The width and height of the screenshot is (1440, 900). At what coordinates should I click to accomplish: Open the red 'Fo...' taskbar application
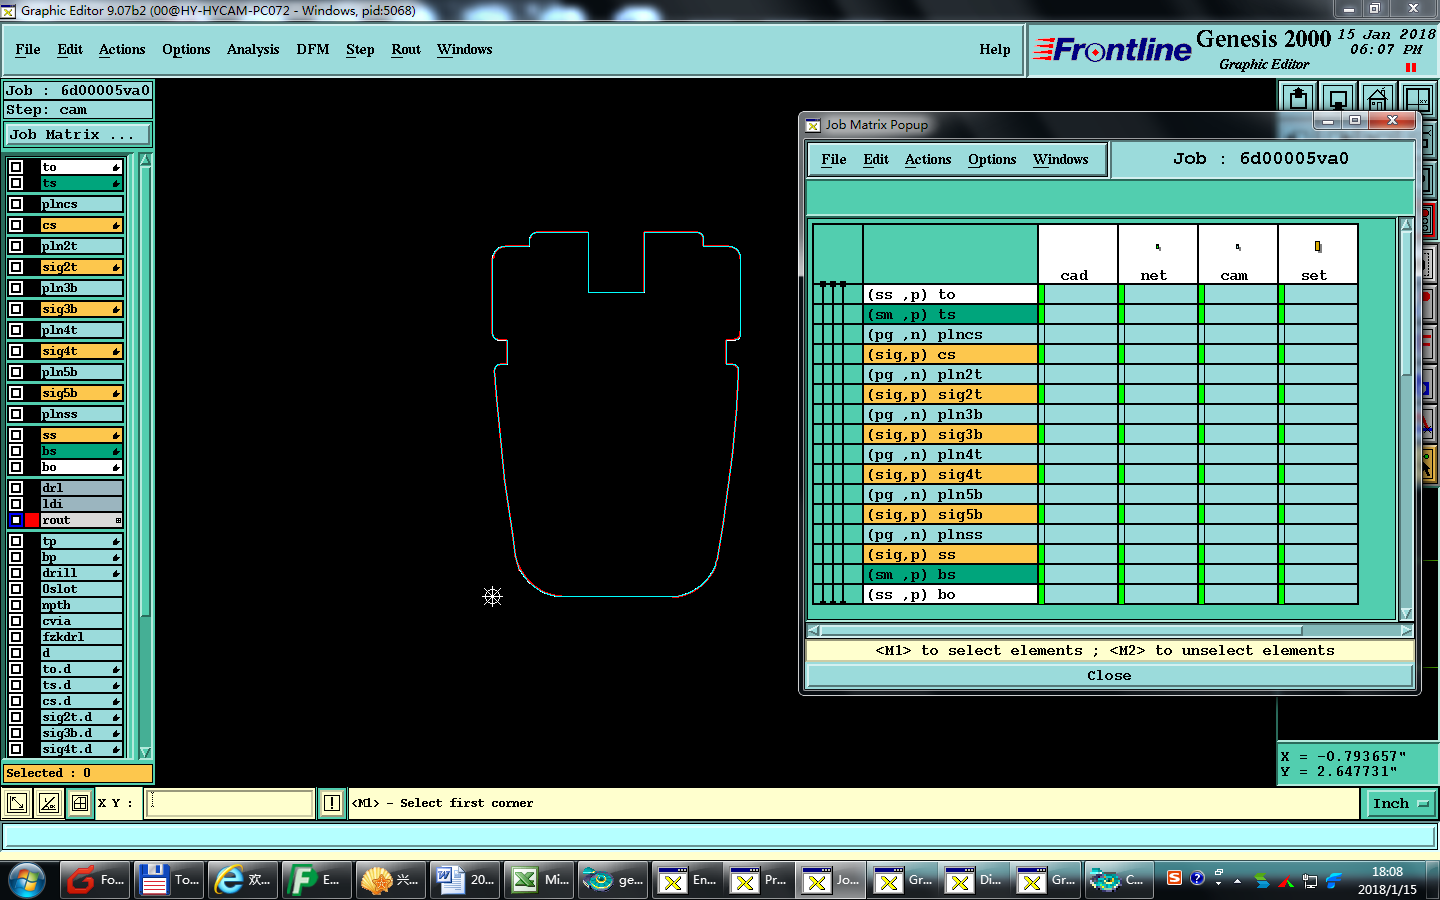pos(95,880)
